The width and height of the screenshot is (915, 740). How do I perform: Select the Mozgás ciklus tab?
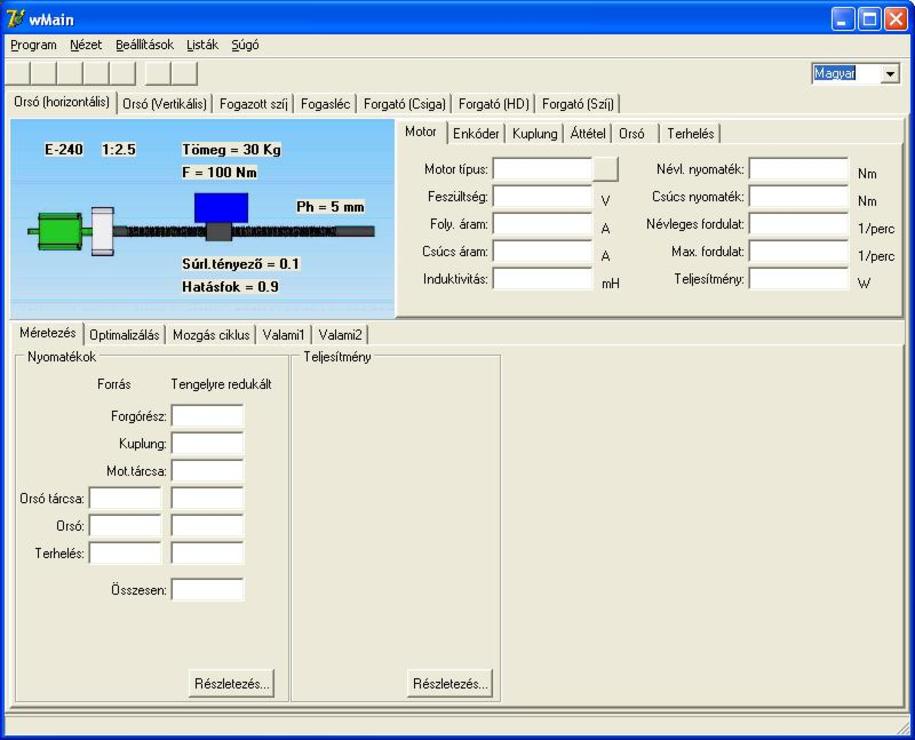pyautogui.click(x=211, y=335)
